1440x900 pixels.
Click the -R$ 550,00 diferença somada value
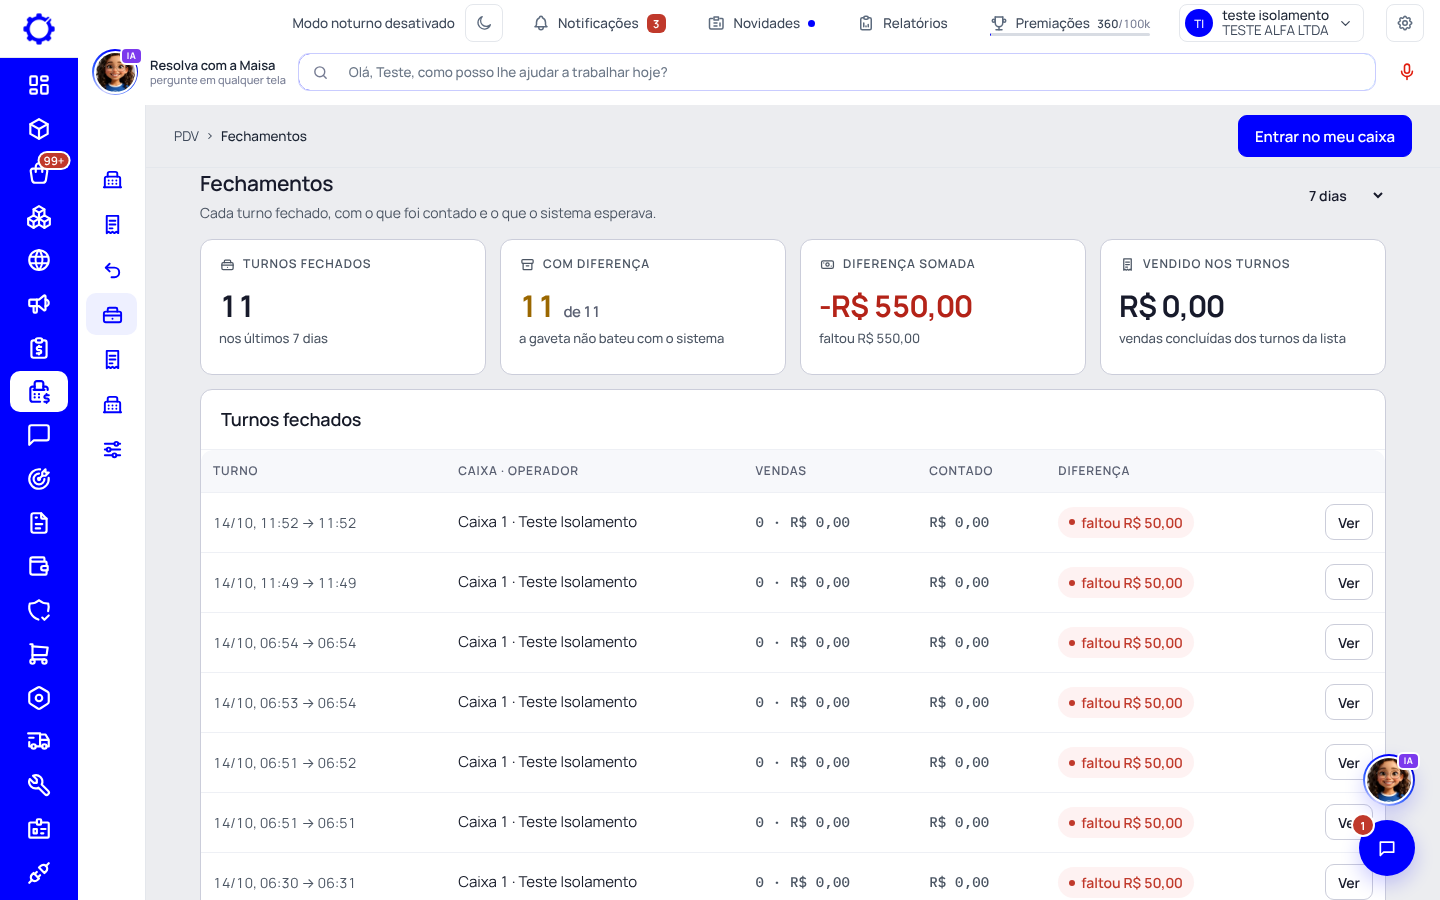895,307
